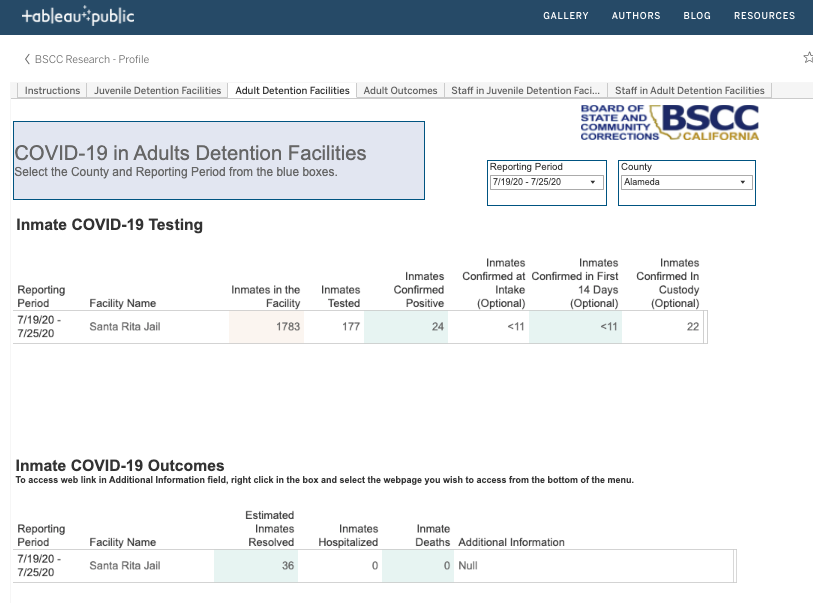Select the Adult Outcomes tab
The image size is (813, 603).
point(400,91)
